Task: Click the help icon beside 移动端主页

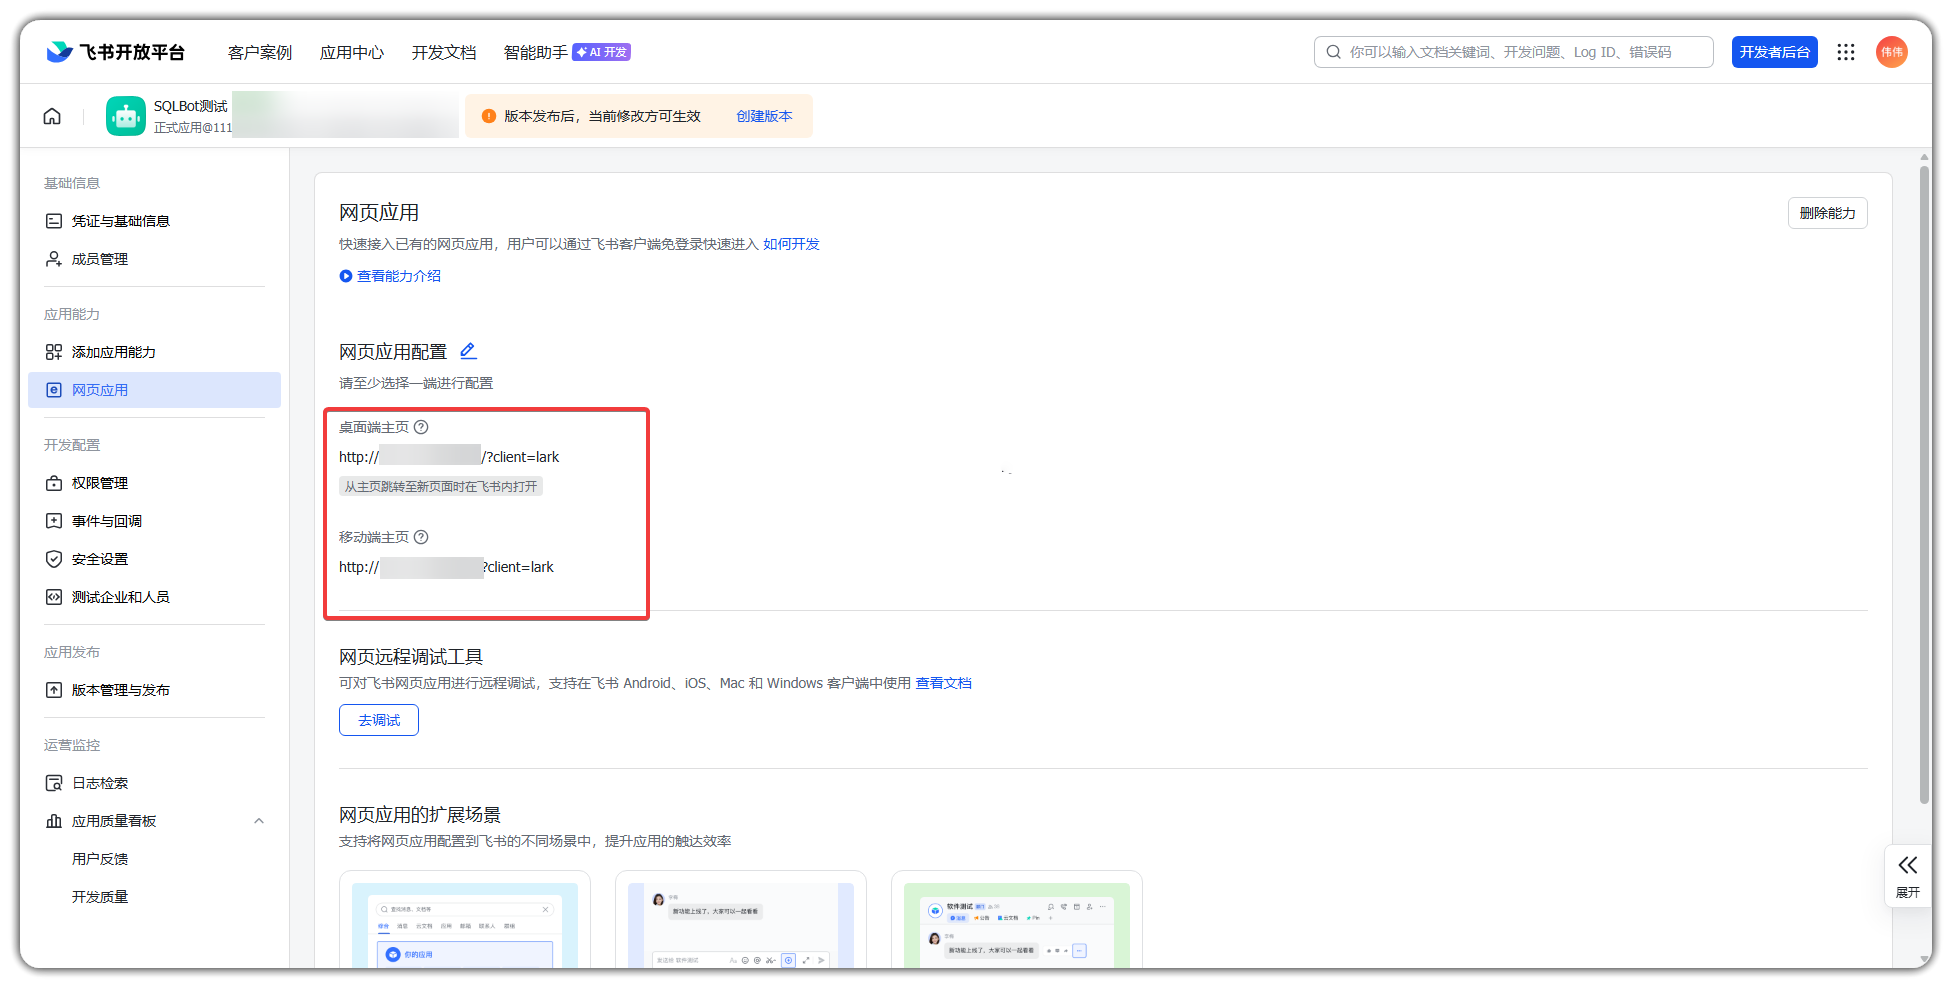Action: 421,537
